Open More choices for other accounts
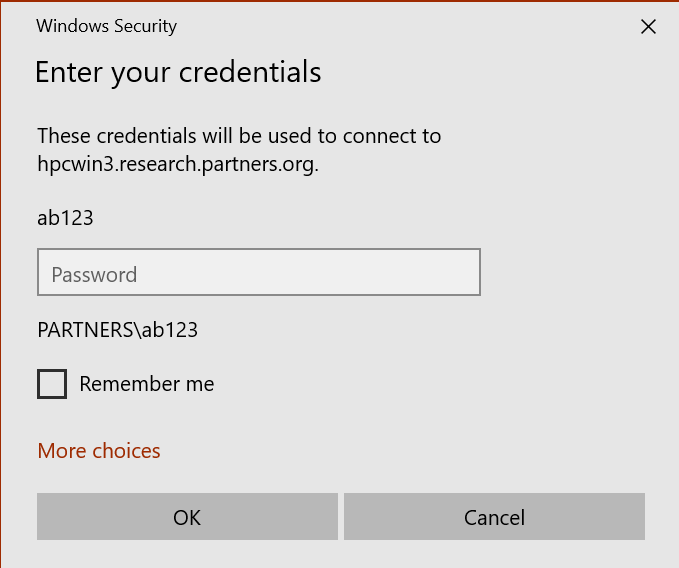This screenshot has height=568, width=679. tap(99, 451)
